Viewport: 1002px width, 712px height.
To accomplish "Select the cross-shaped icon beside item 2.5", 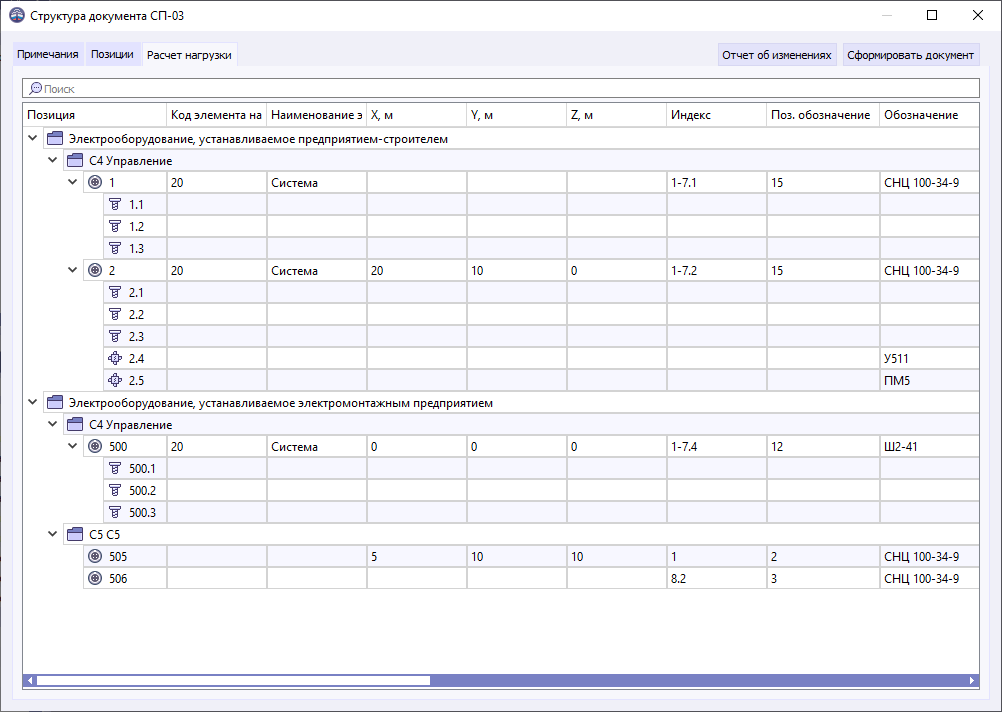I will coord(113,379).
